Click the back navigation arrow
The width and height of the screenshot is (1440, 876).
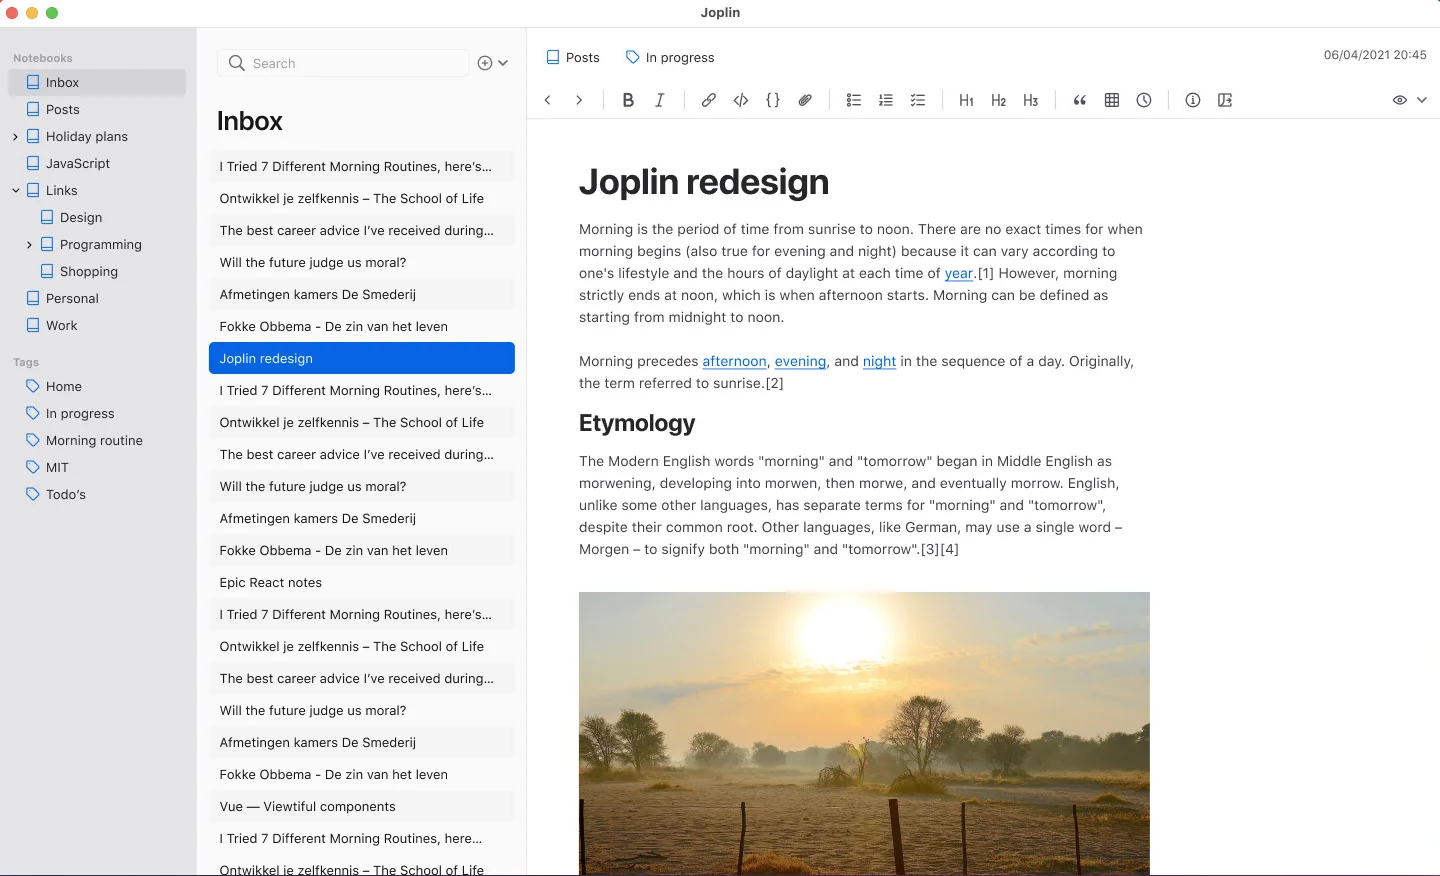[x=548, y=100]
